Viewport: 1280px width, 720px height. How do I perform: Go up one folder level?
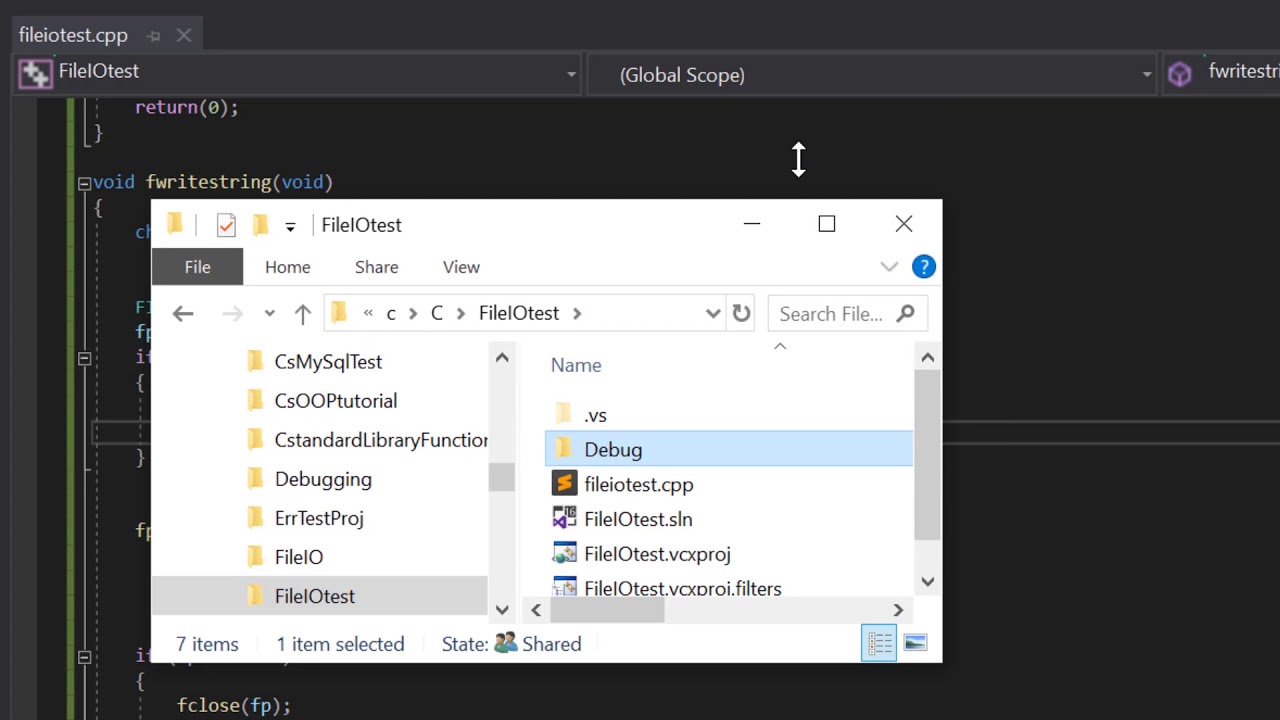click(302, 314)
